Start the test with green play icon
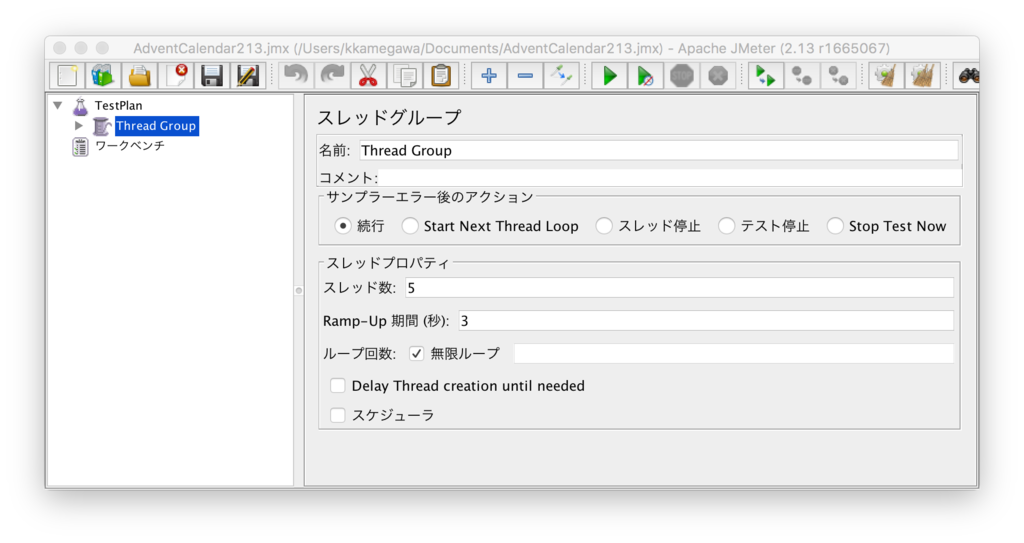Image resolution: width=1024 pixels, height=543 pixels. click(609, 76)
